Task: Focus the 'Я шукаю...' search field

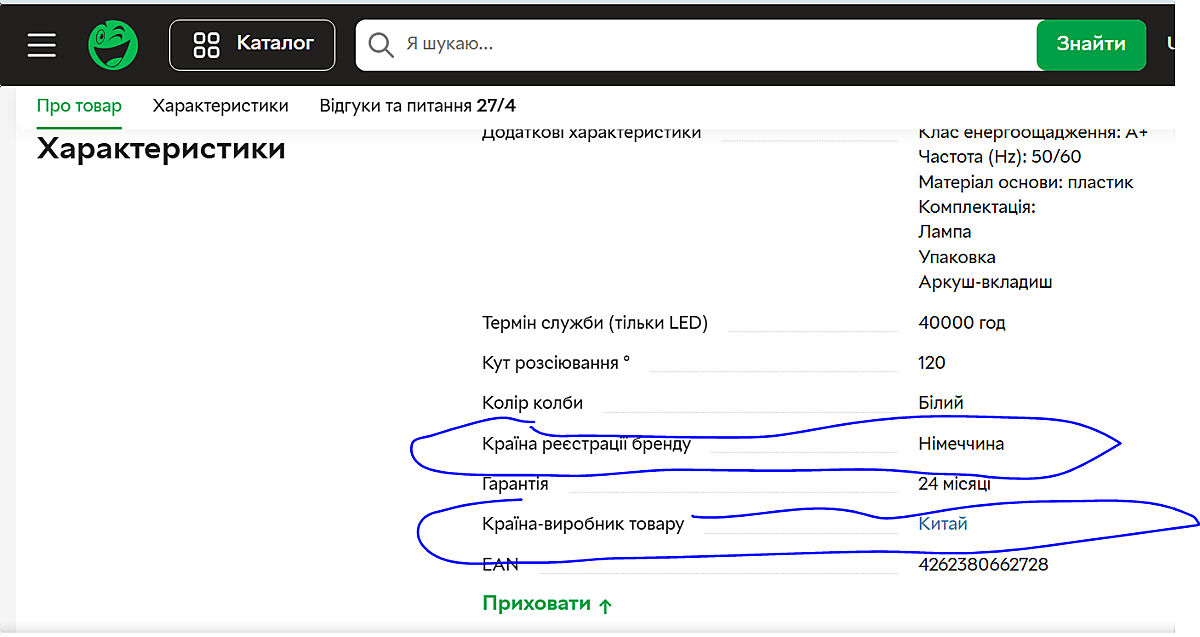Action: 700,45
